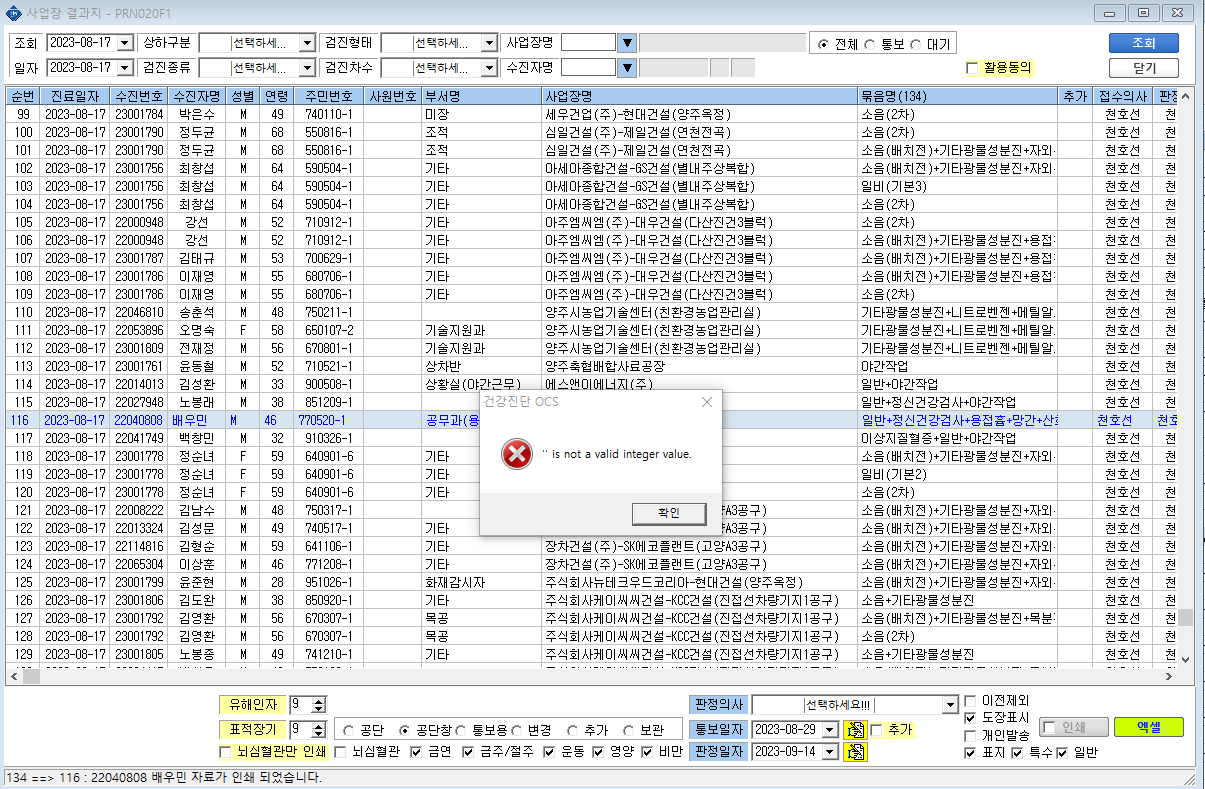This screenshot has height=789, width=1205.
Task: Uncheck the 도장표시 checkbox
Action: 970,718
